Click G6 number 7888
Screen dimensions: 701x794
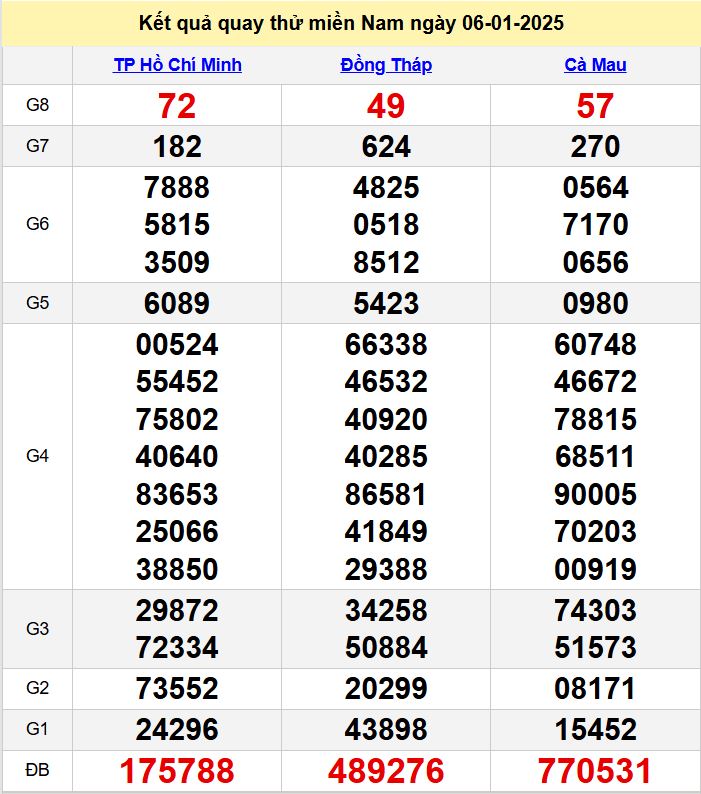coord(177,187)
